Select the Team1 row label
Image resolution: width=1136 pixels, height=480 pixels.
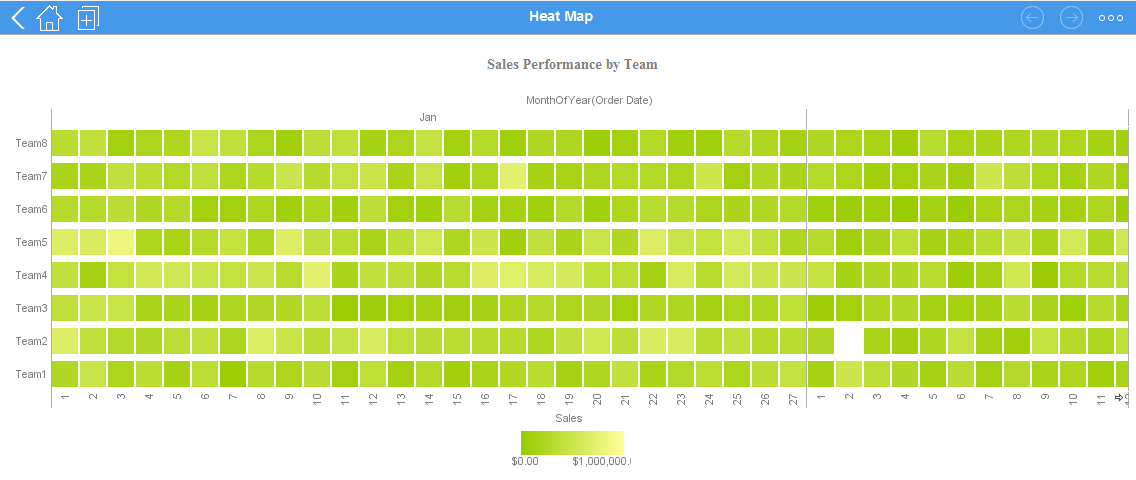pos(31,374)
